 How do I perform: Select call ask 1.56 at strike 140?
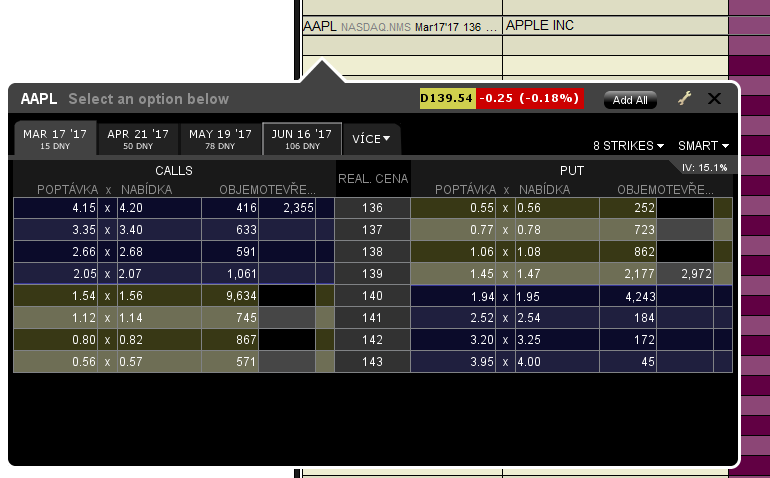[x=159, y=296]
